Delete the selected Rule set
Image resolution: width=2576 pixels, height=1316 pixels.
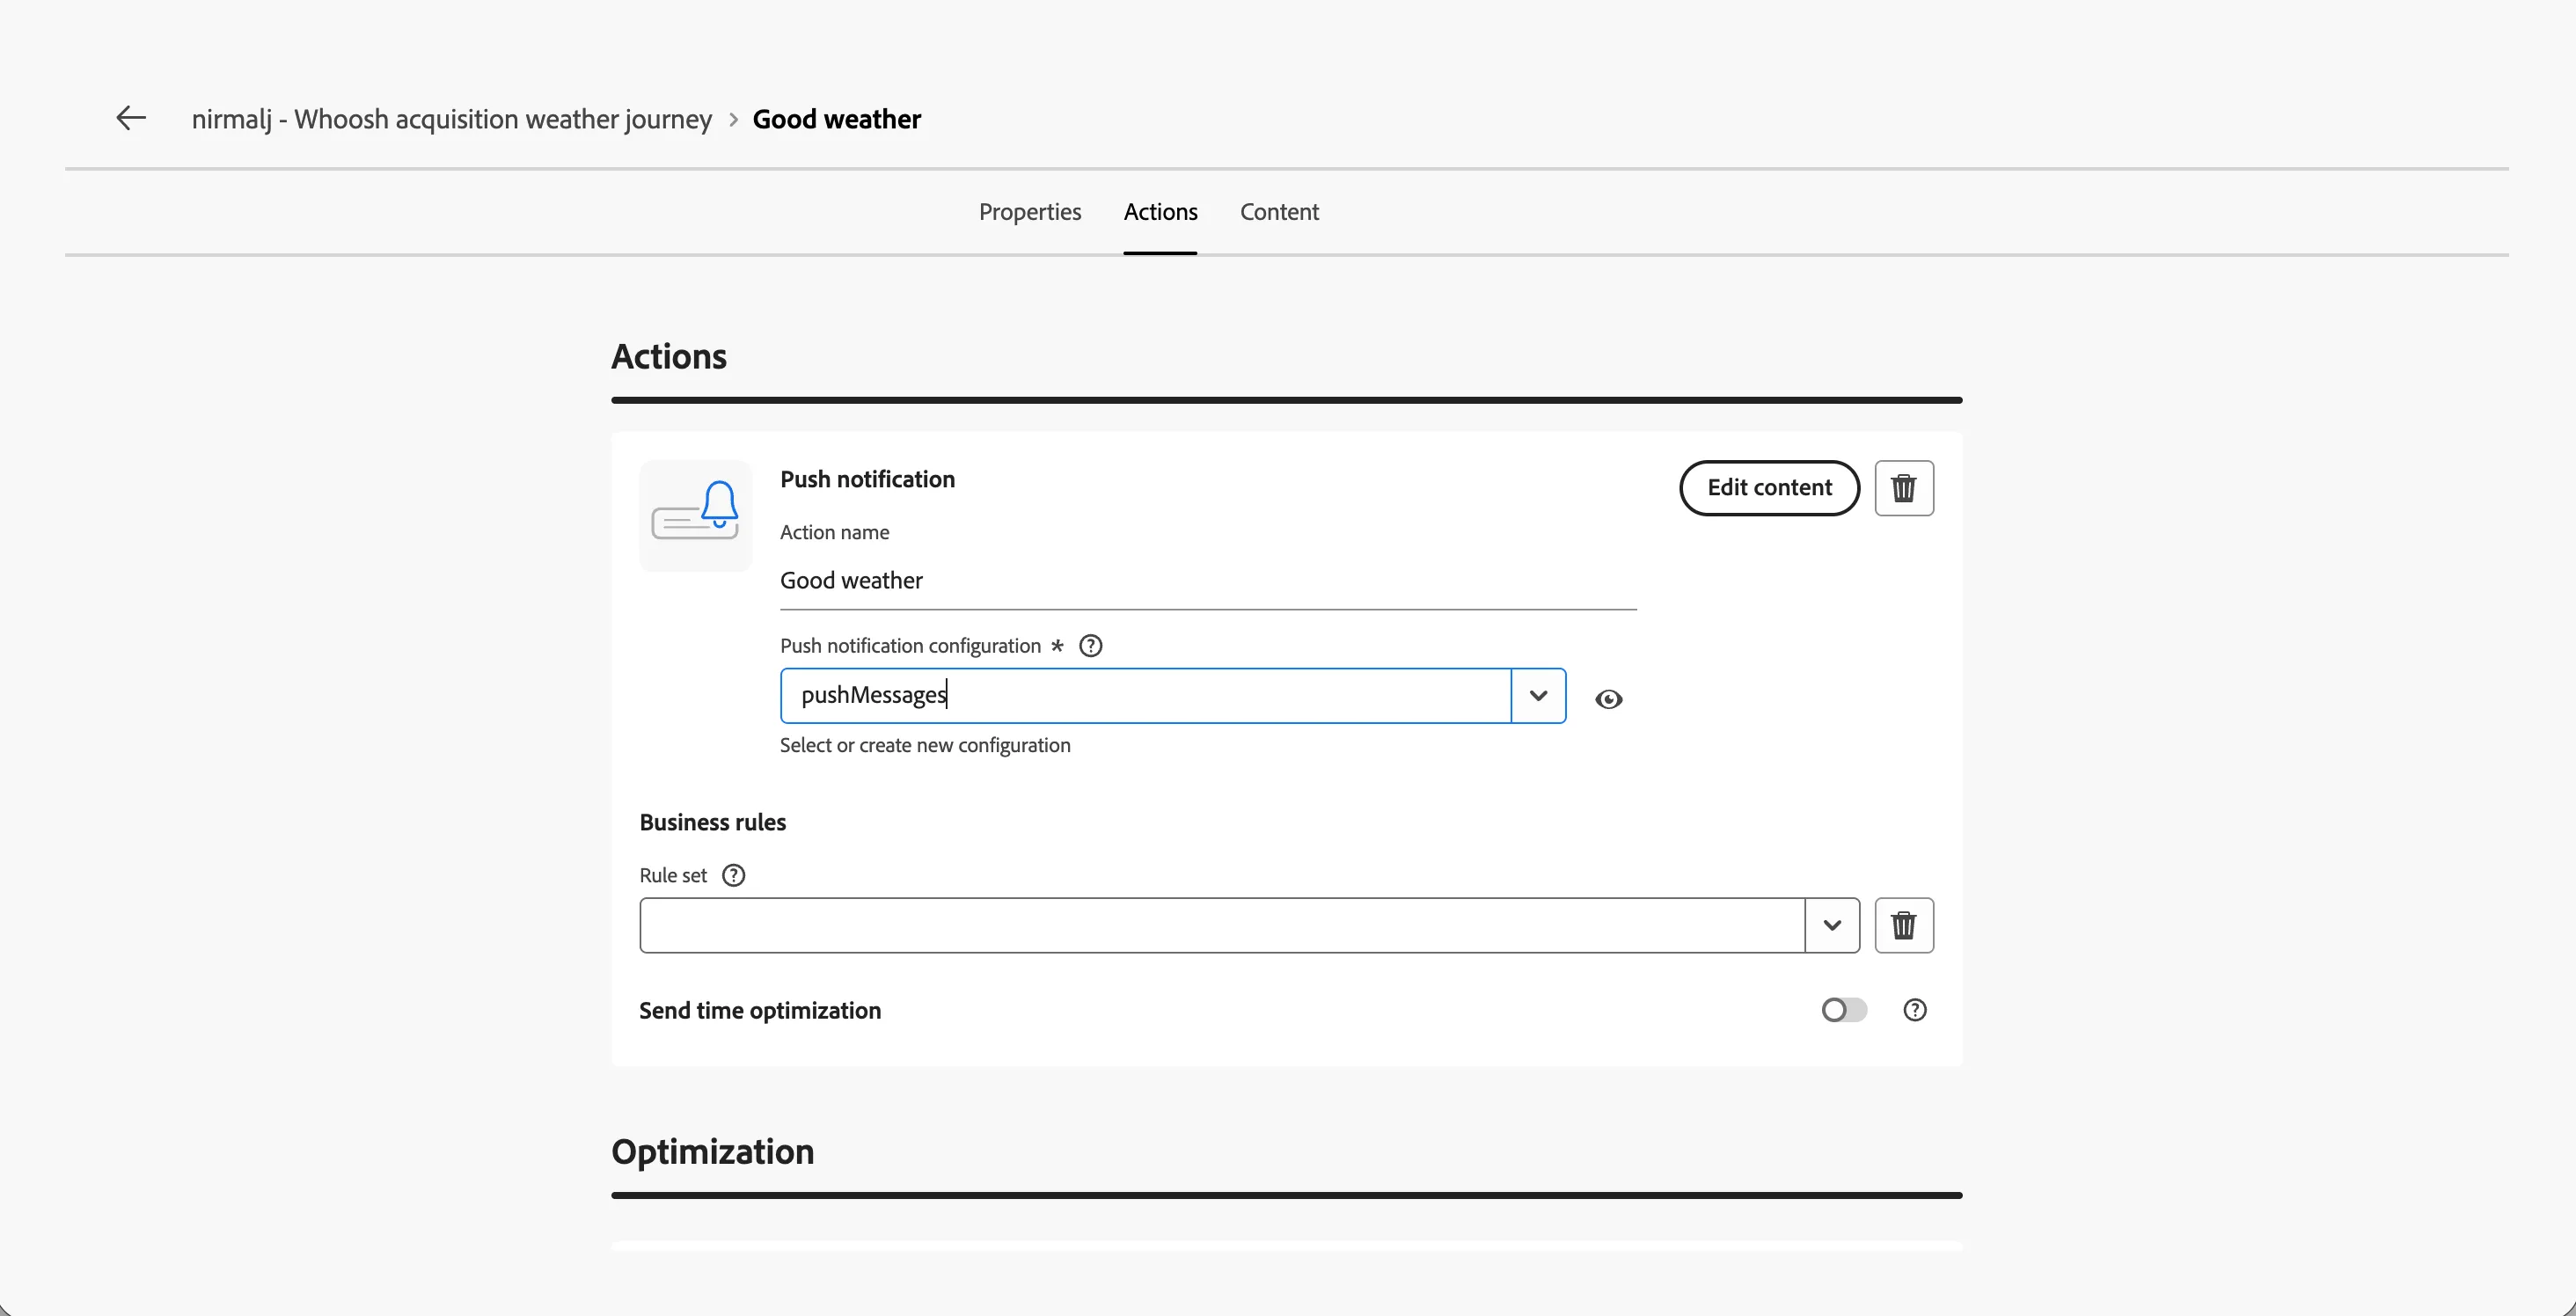(x=1904, y=925)
